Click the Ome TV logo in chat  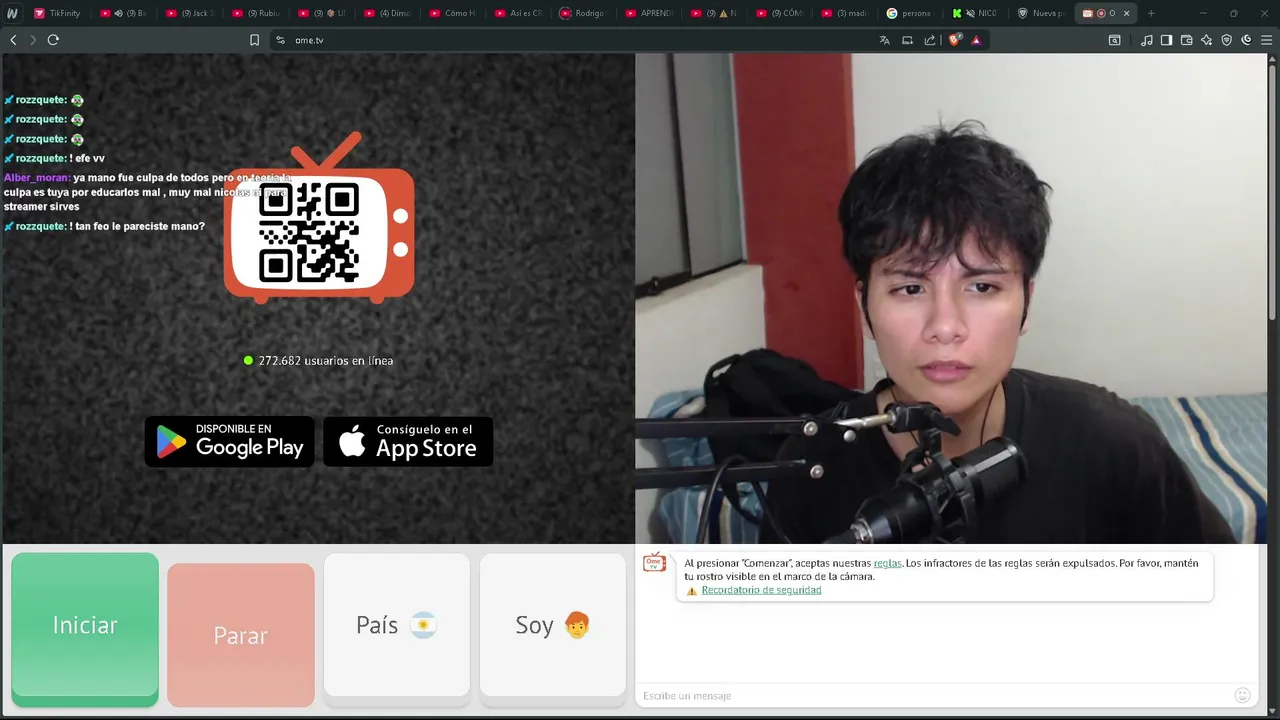tap(654, 563)
